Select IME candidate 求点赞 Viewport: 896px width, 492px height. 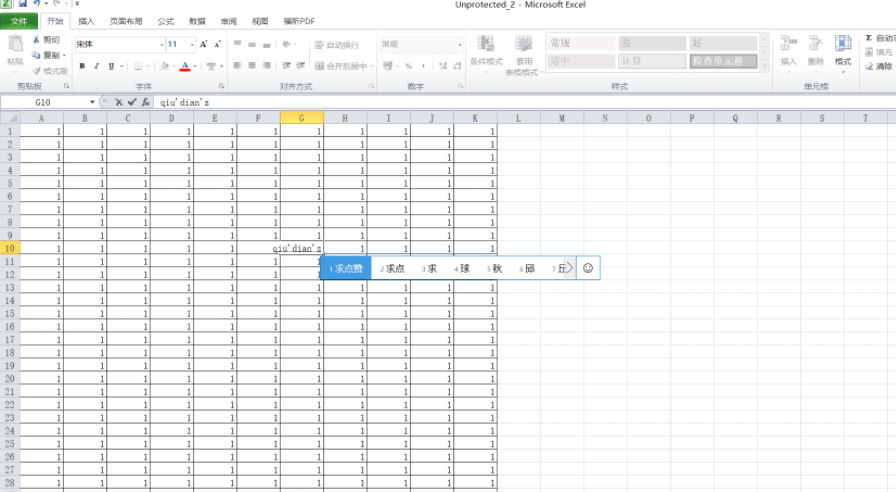(x=346, y=268)
